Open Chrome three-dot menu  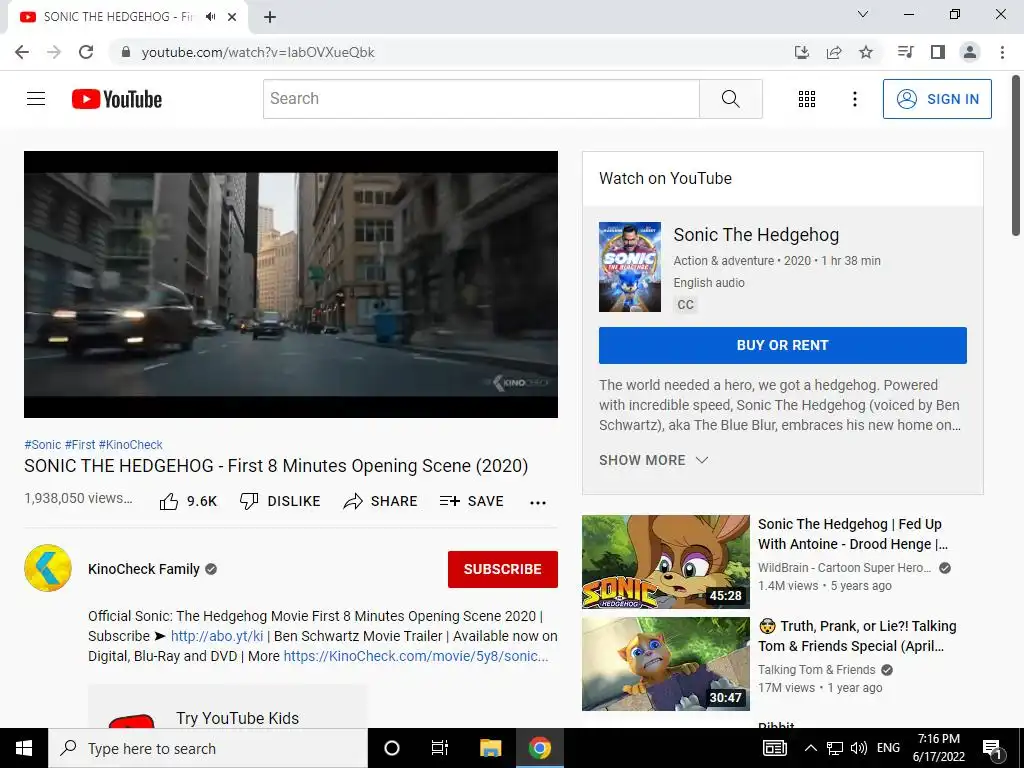pos(1002,52)
